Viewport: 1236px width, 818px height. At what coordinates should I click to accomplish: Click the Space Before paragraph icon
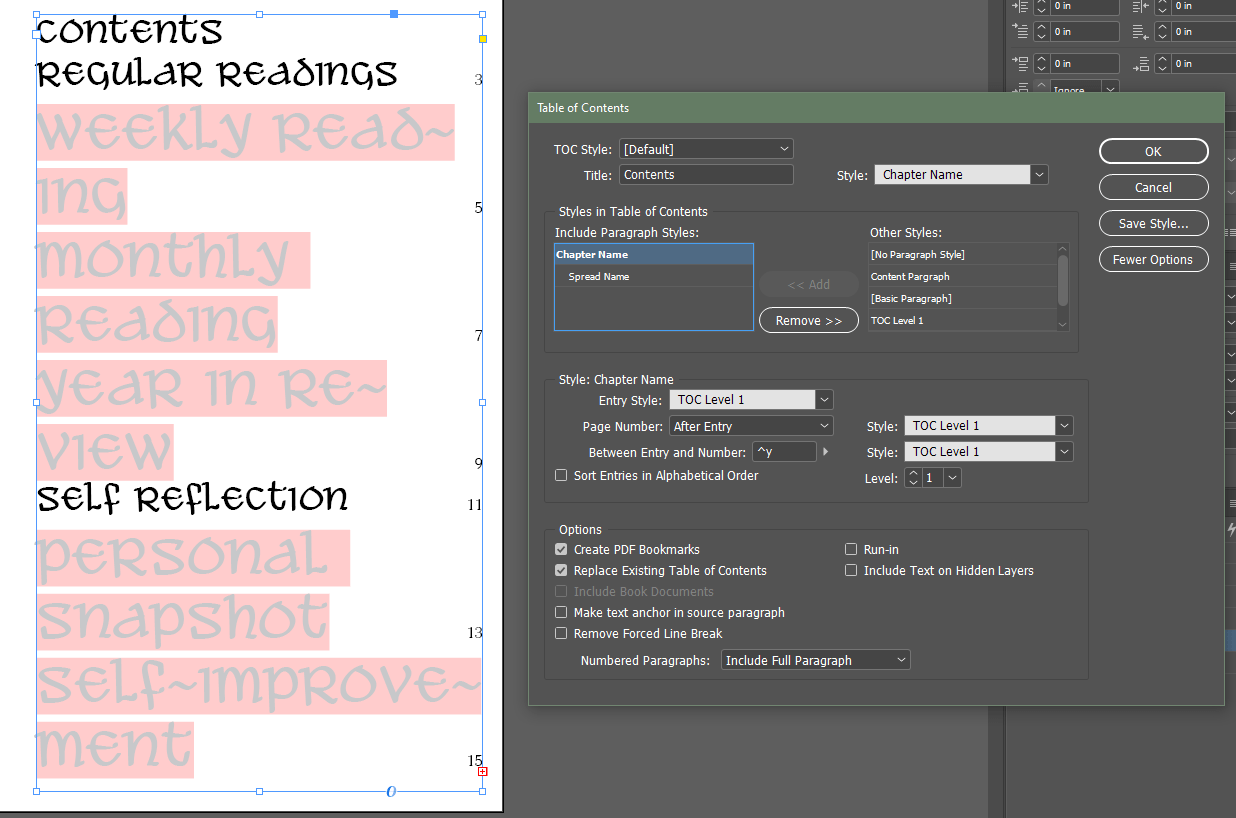pos(1021,63)
